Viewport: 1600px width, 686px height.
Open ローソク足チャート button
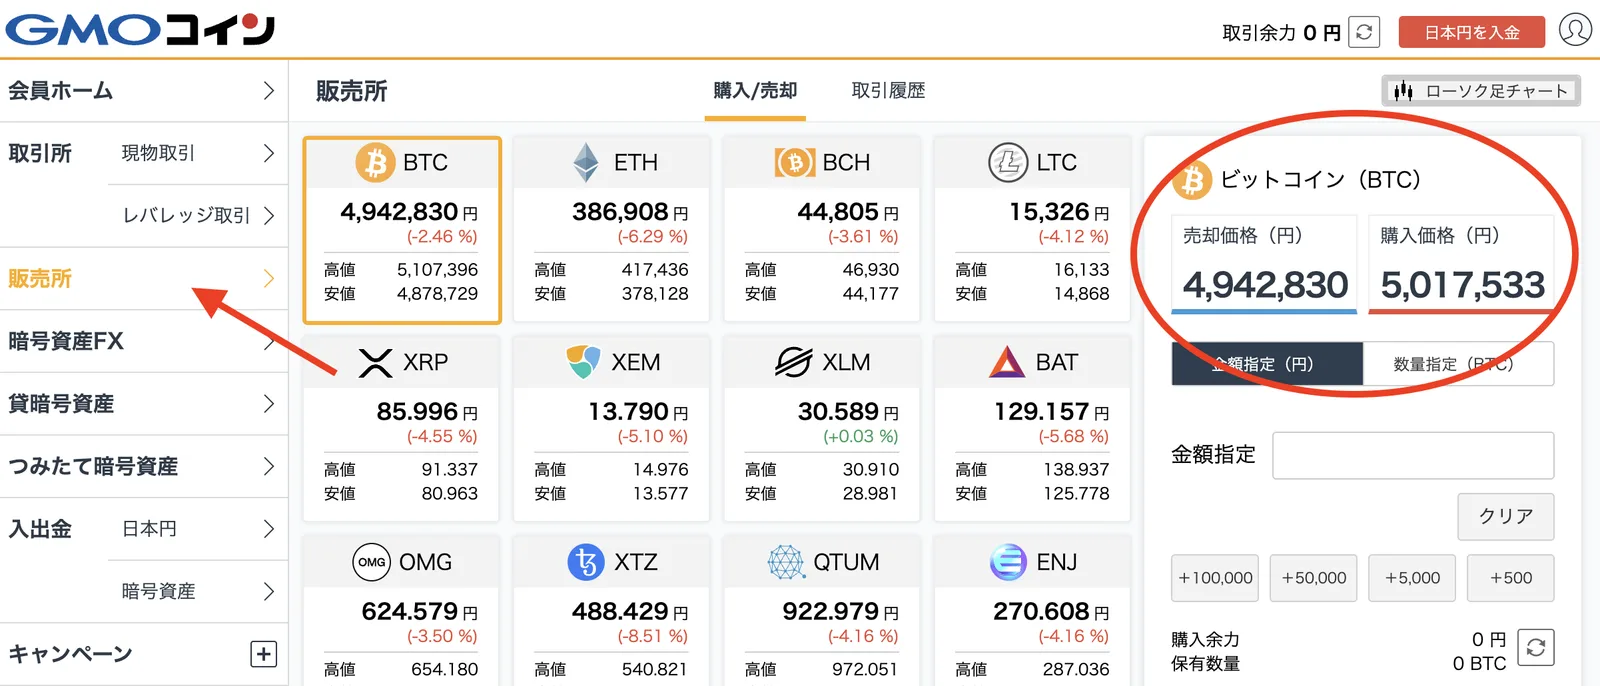tap(1481, 91)
